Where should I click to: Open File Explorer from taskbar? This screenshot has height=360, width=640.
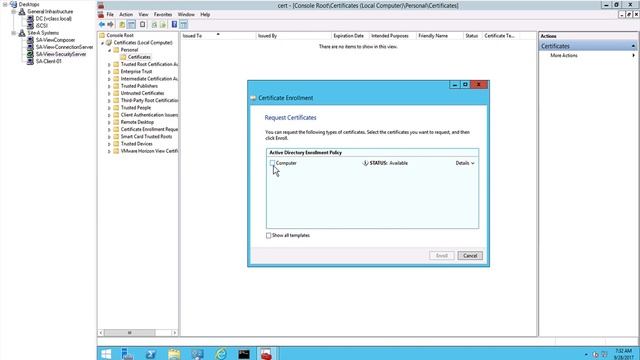coord(174,354)
